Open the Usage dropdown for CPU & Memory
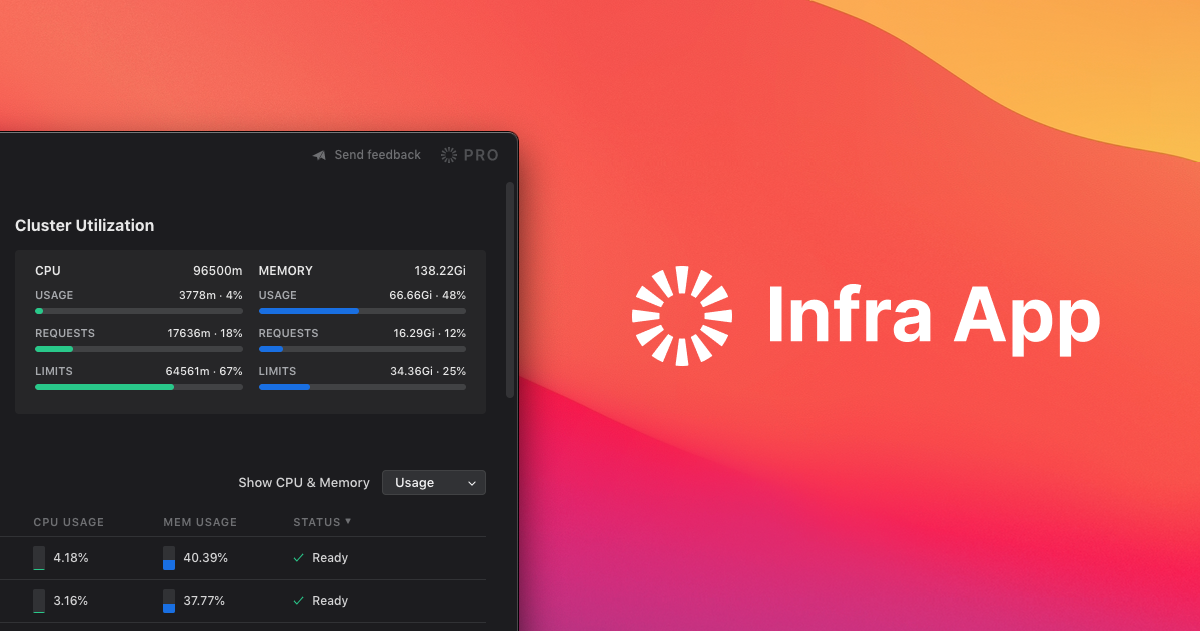This screenshot has width=1200, height=631. (x=434, y=483)
